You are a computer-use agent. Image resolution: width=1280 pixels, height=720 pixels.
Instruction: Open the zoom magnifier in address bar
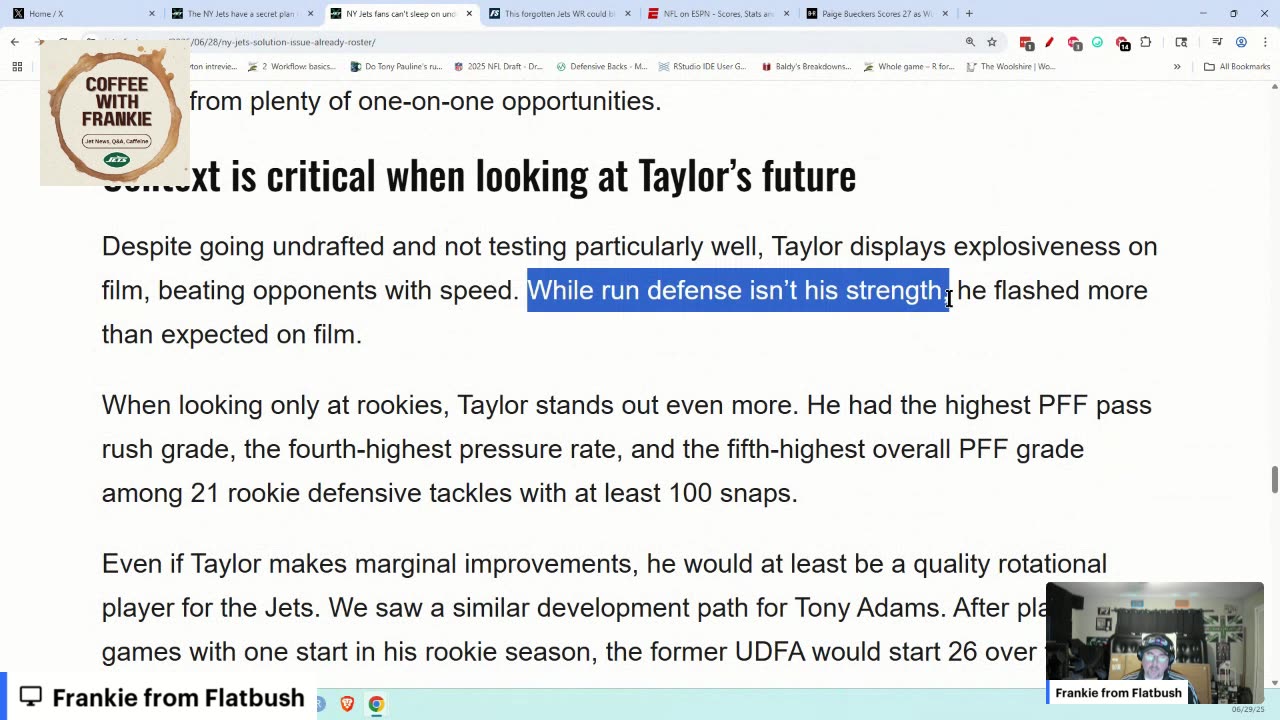[x=970, y=42]
